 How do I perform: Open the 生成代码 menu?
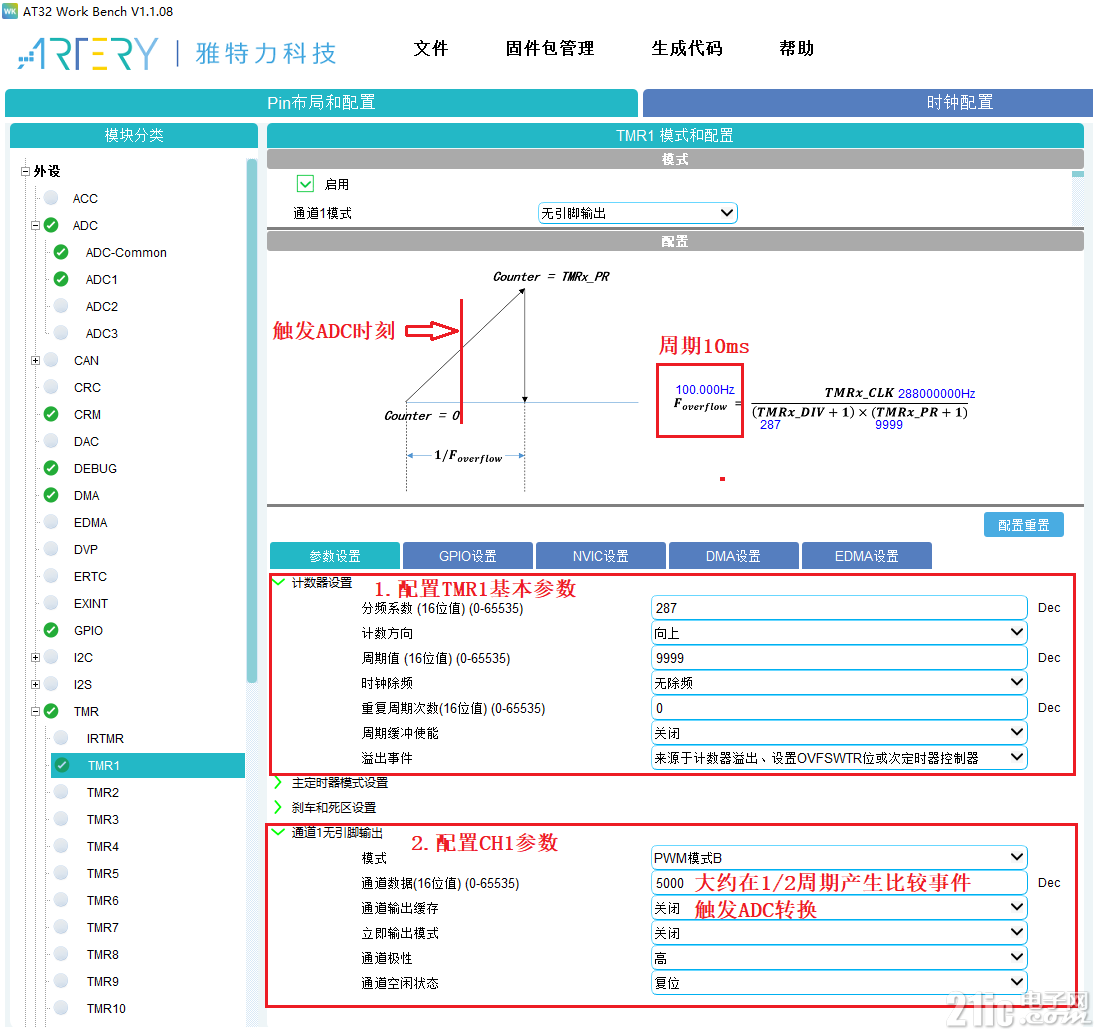687,48
